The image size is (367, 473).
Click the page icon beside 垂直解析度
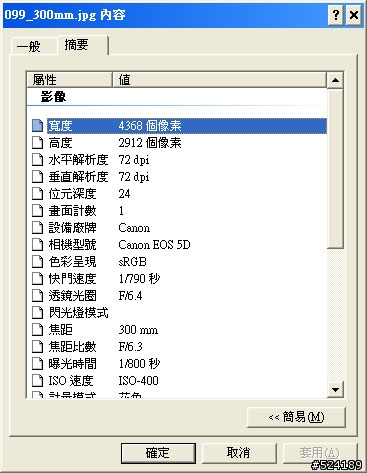(38, 177)
